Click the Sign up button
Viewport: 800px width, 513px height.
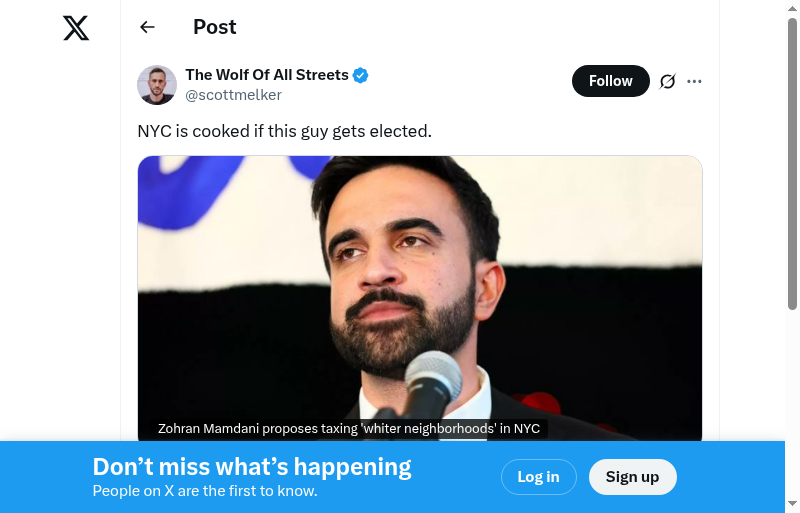(632, 477)
